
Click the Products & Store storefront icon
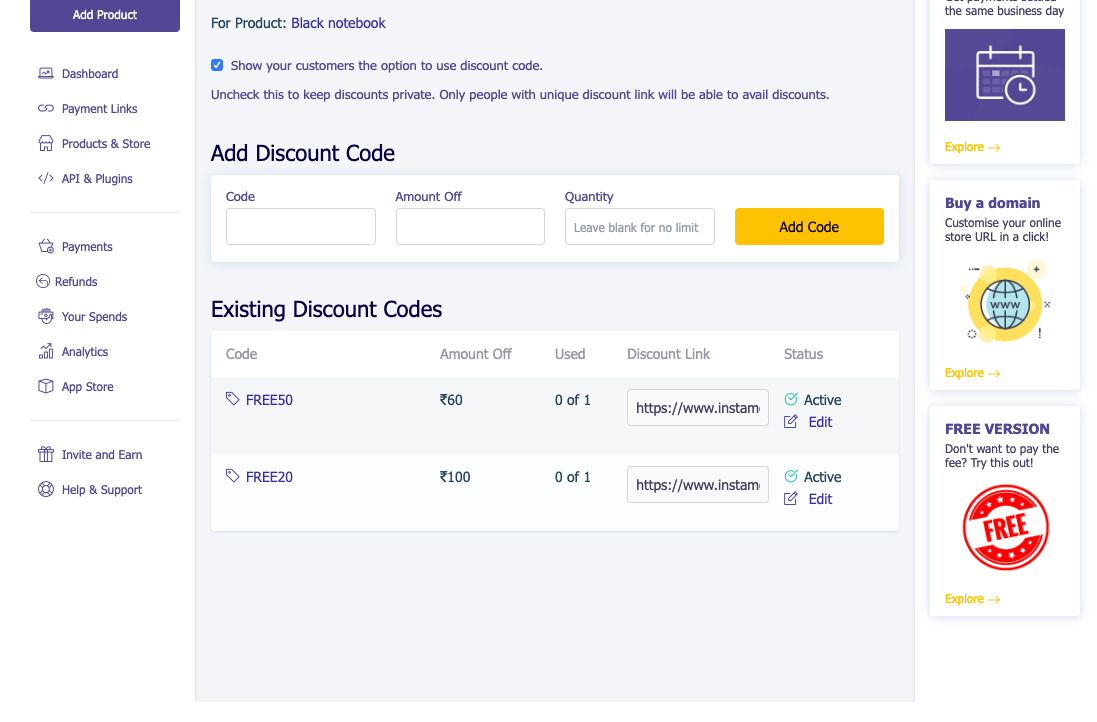pyautogui.click(x=45, y=143)
